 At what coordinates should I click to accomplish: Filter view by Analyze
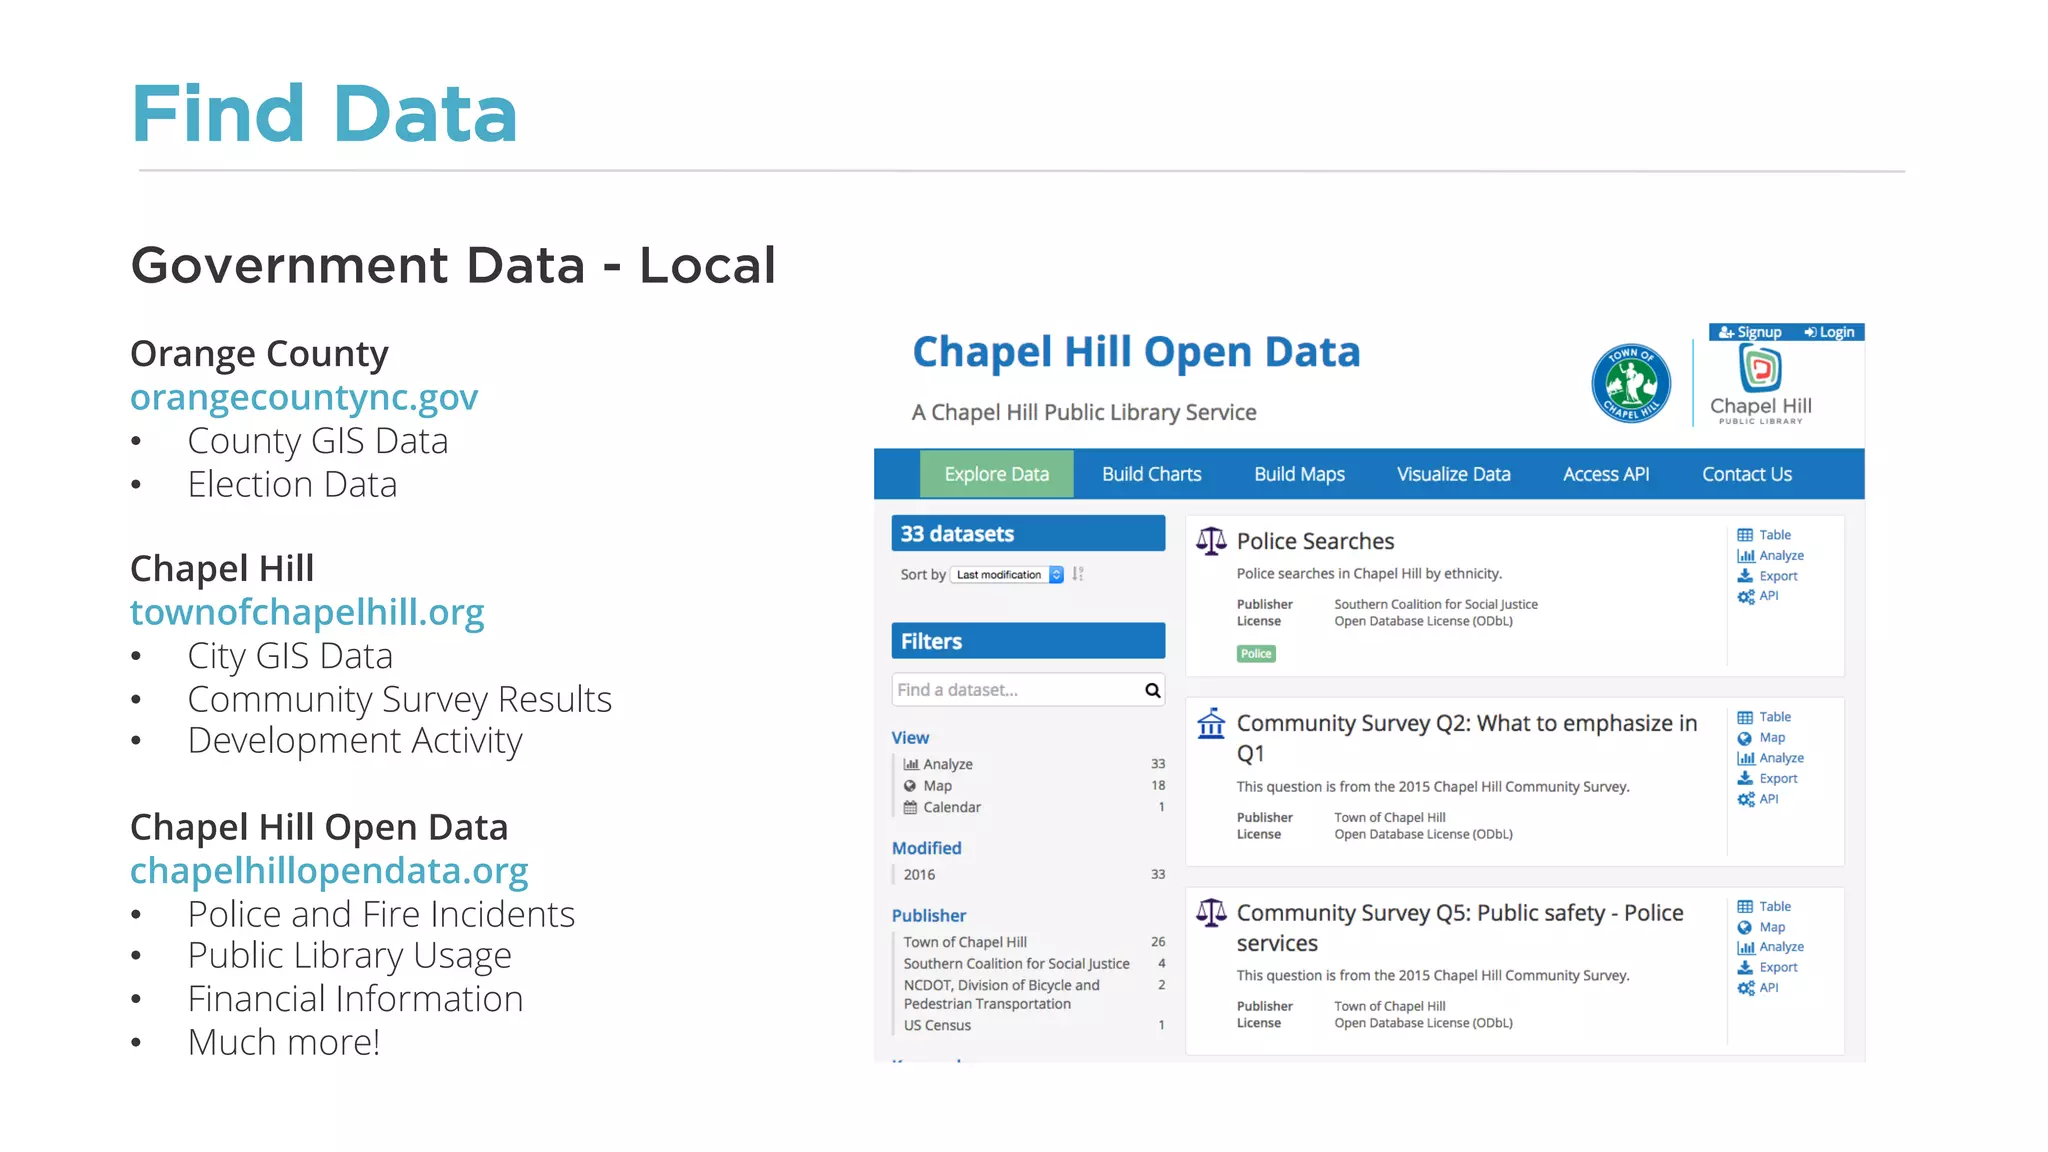pyautogui.click(x=1034, y=764)
